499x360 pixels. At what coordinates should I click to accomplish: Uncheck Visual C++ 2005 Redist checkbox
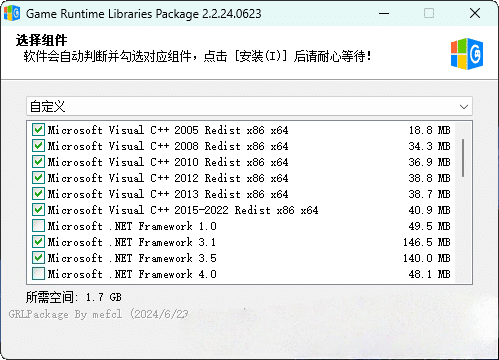38,130
